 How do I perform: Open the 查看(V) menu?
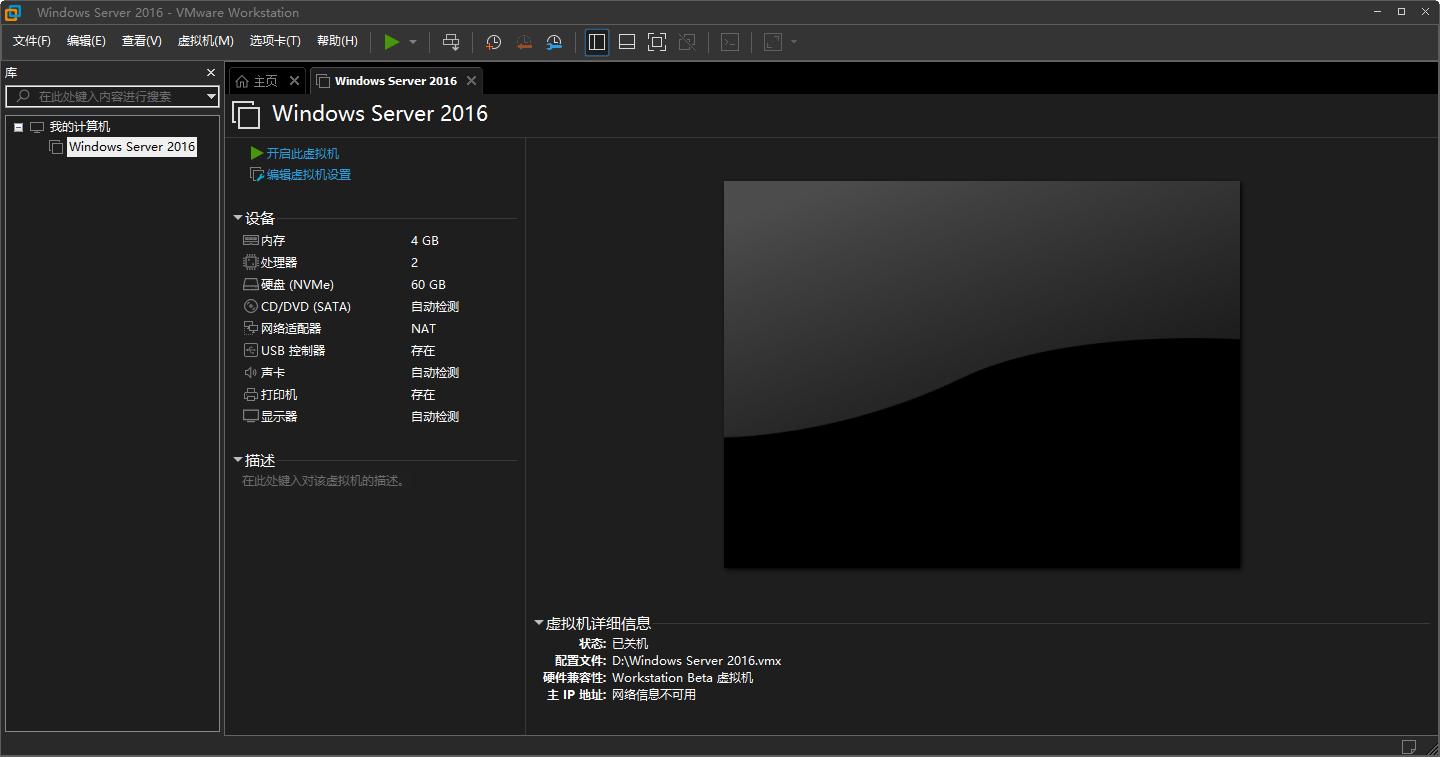pos(142,41)
